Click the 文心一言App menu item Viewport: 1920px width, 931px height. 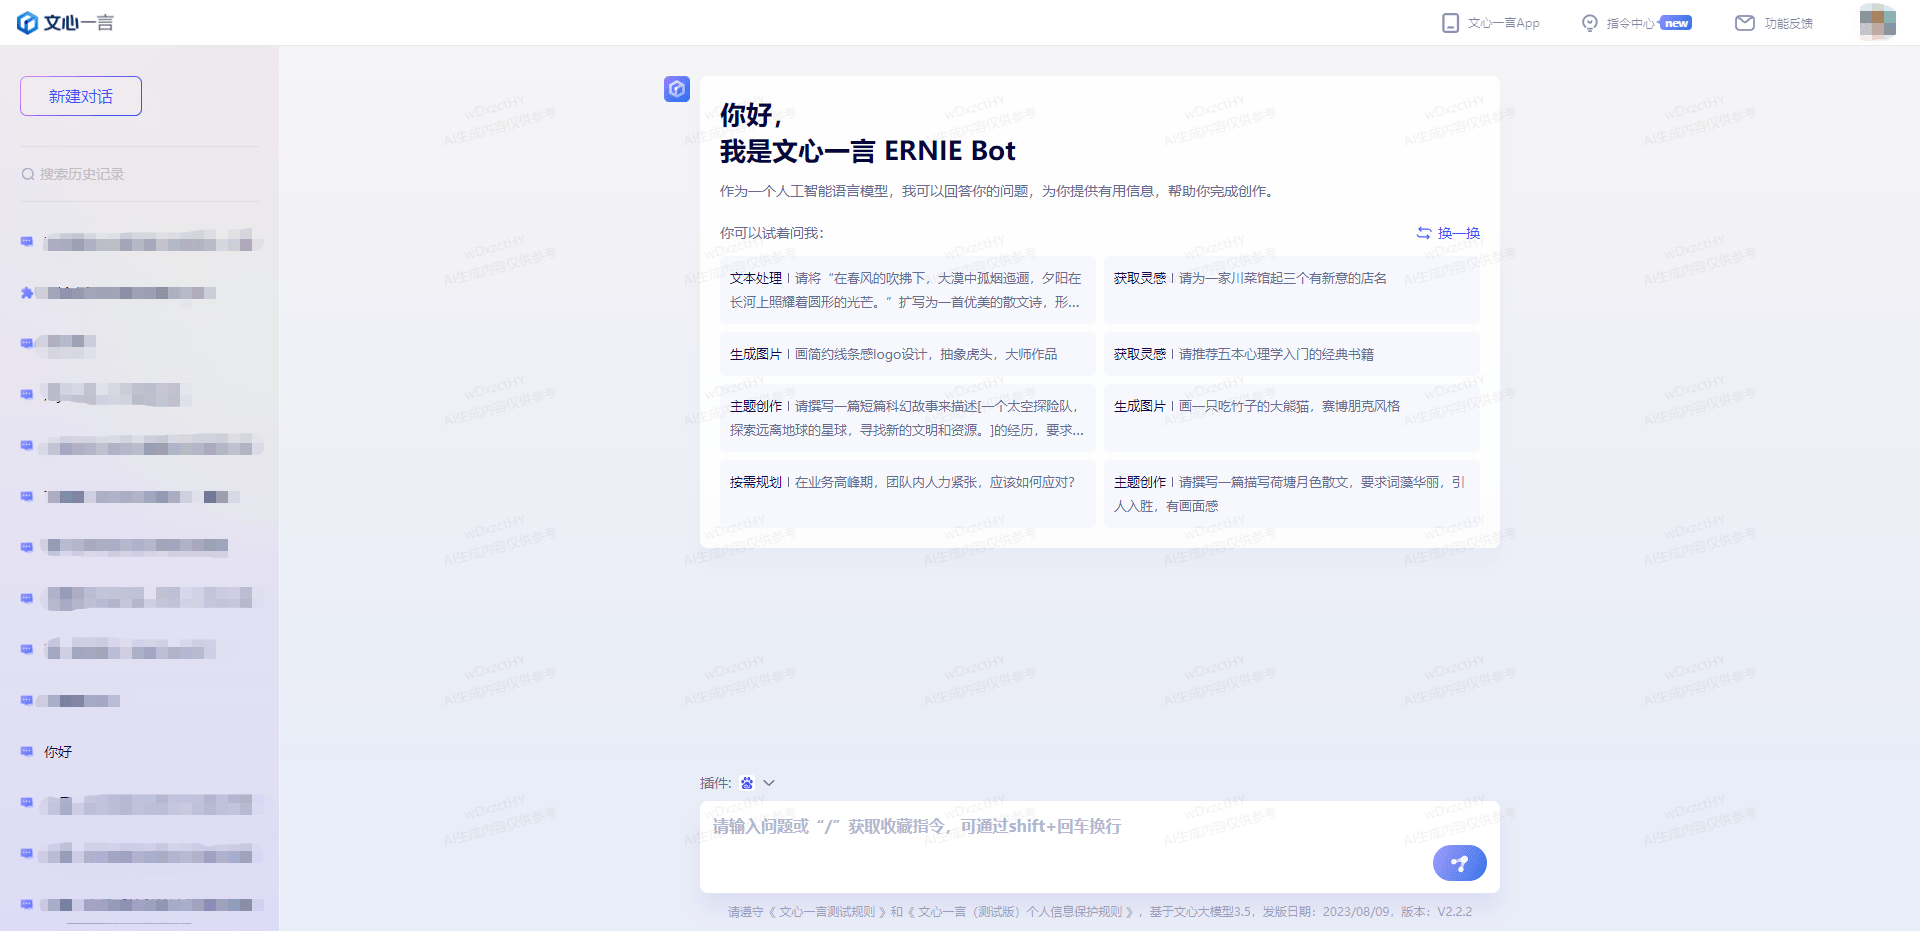[1502, 22]
